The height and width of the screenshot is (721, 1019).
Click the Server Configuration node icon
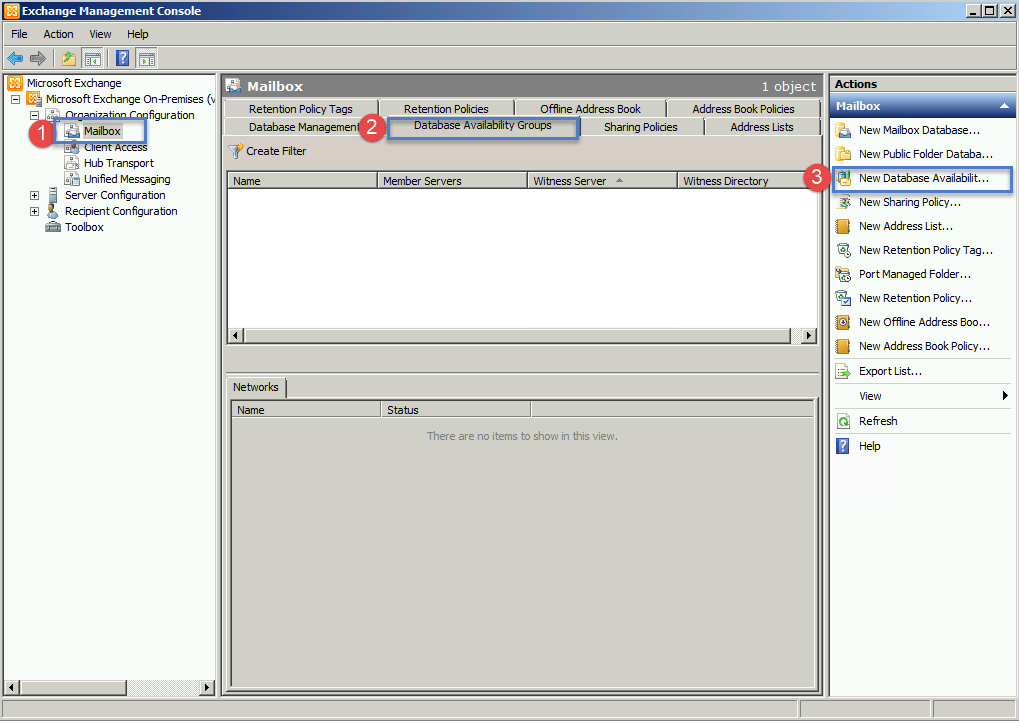pos(53,195)
